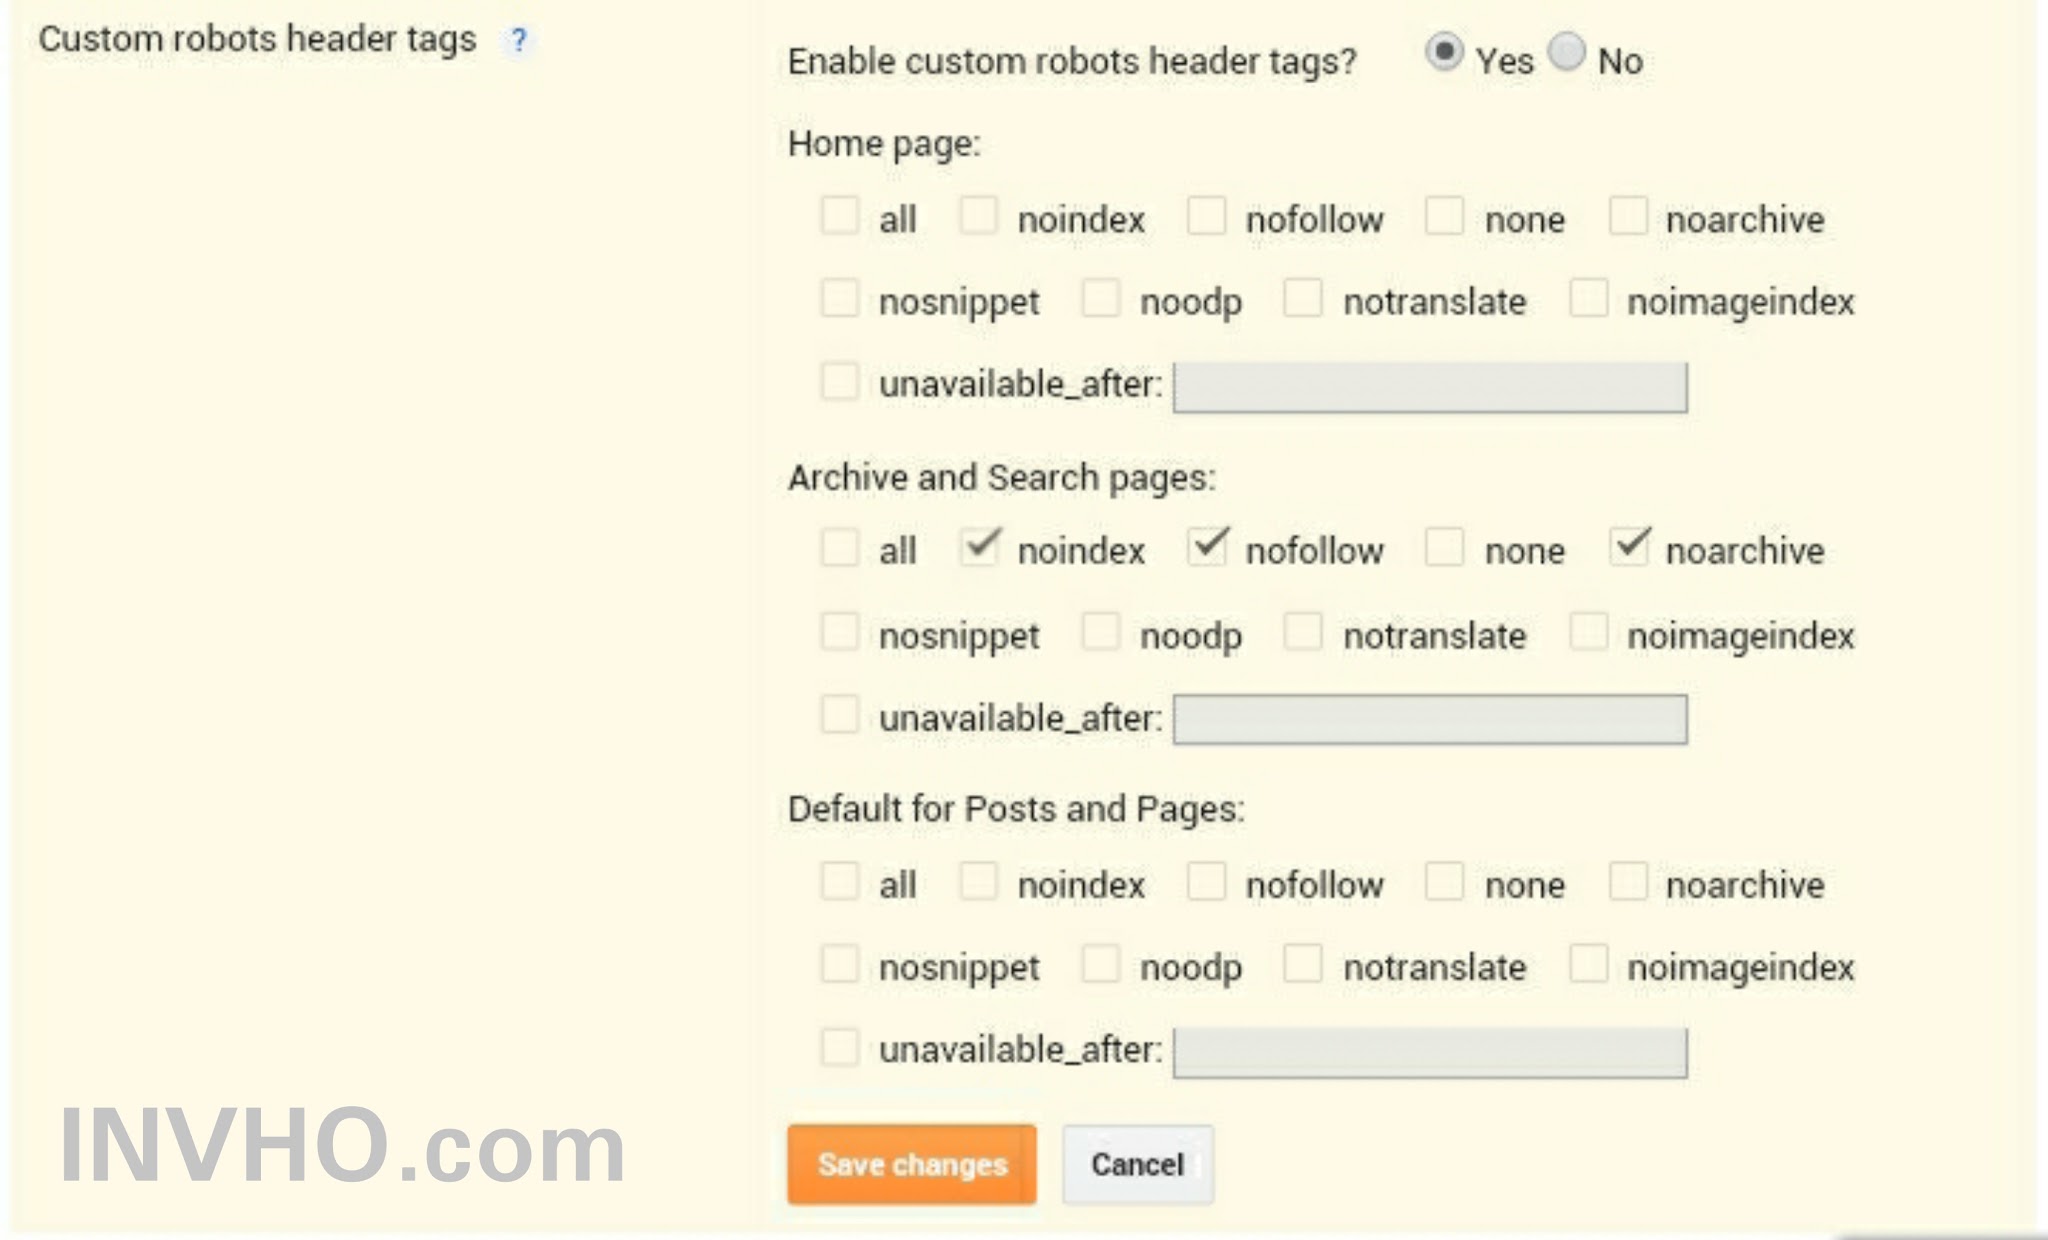Check Posts and Pages 'noimageindex' checkbox
Viewport: 2048px width, 1240px height.
(x=1588, y=964)
